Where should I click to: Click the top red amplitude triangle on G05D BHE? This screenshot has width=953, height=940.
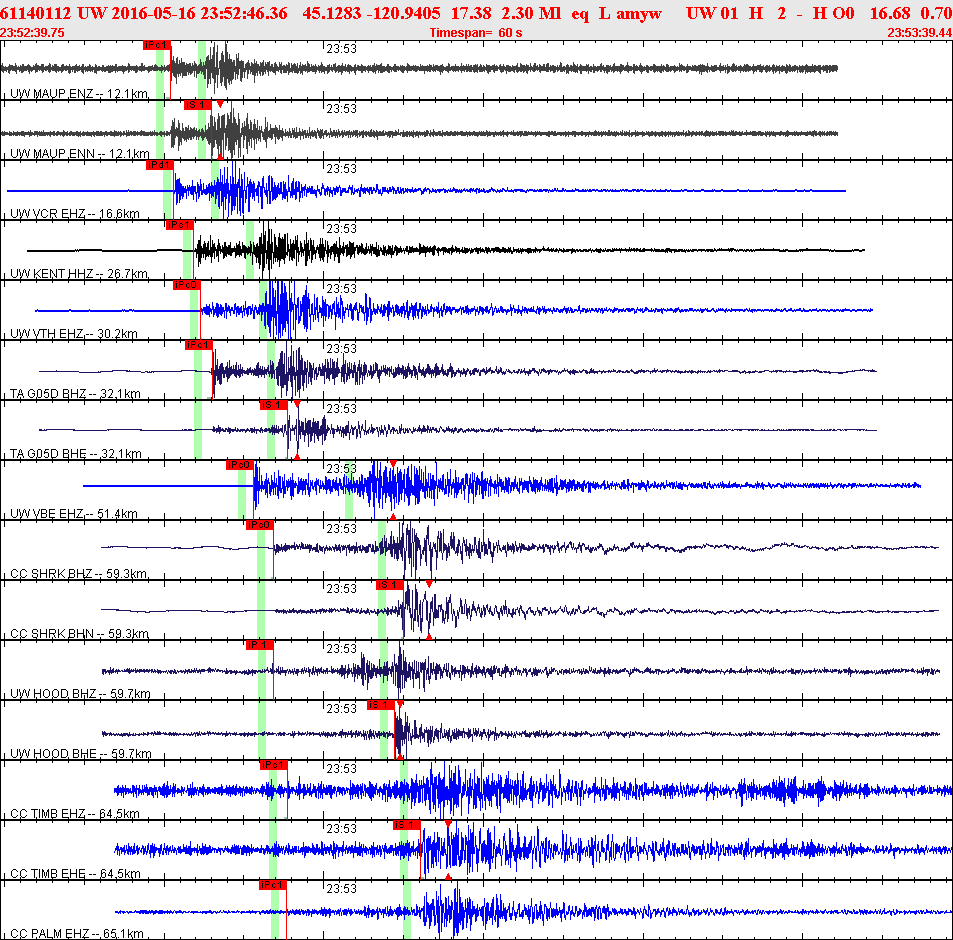[297, 404]
